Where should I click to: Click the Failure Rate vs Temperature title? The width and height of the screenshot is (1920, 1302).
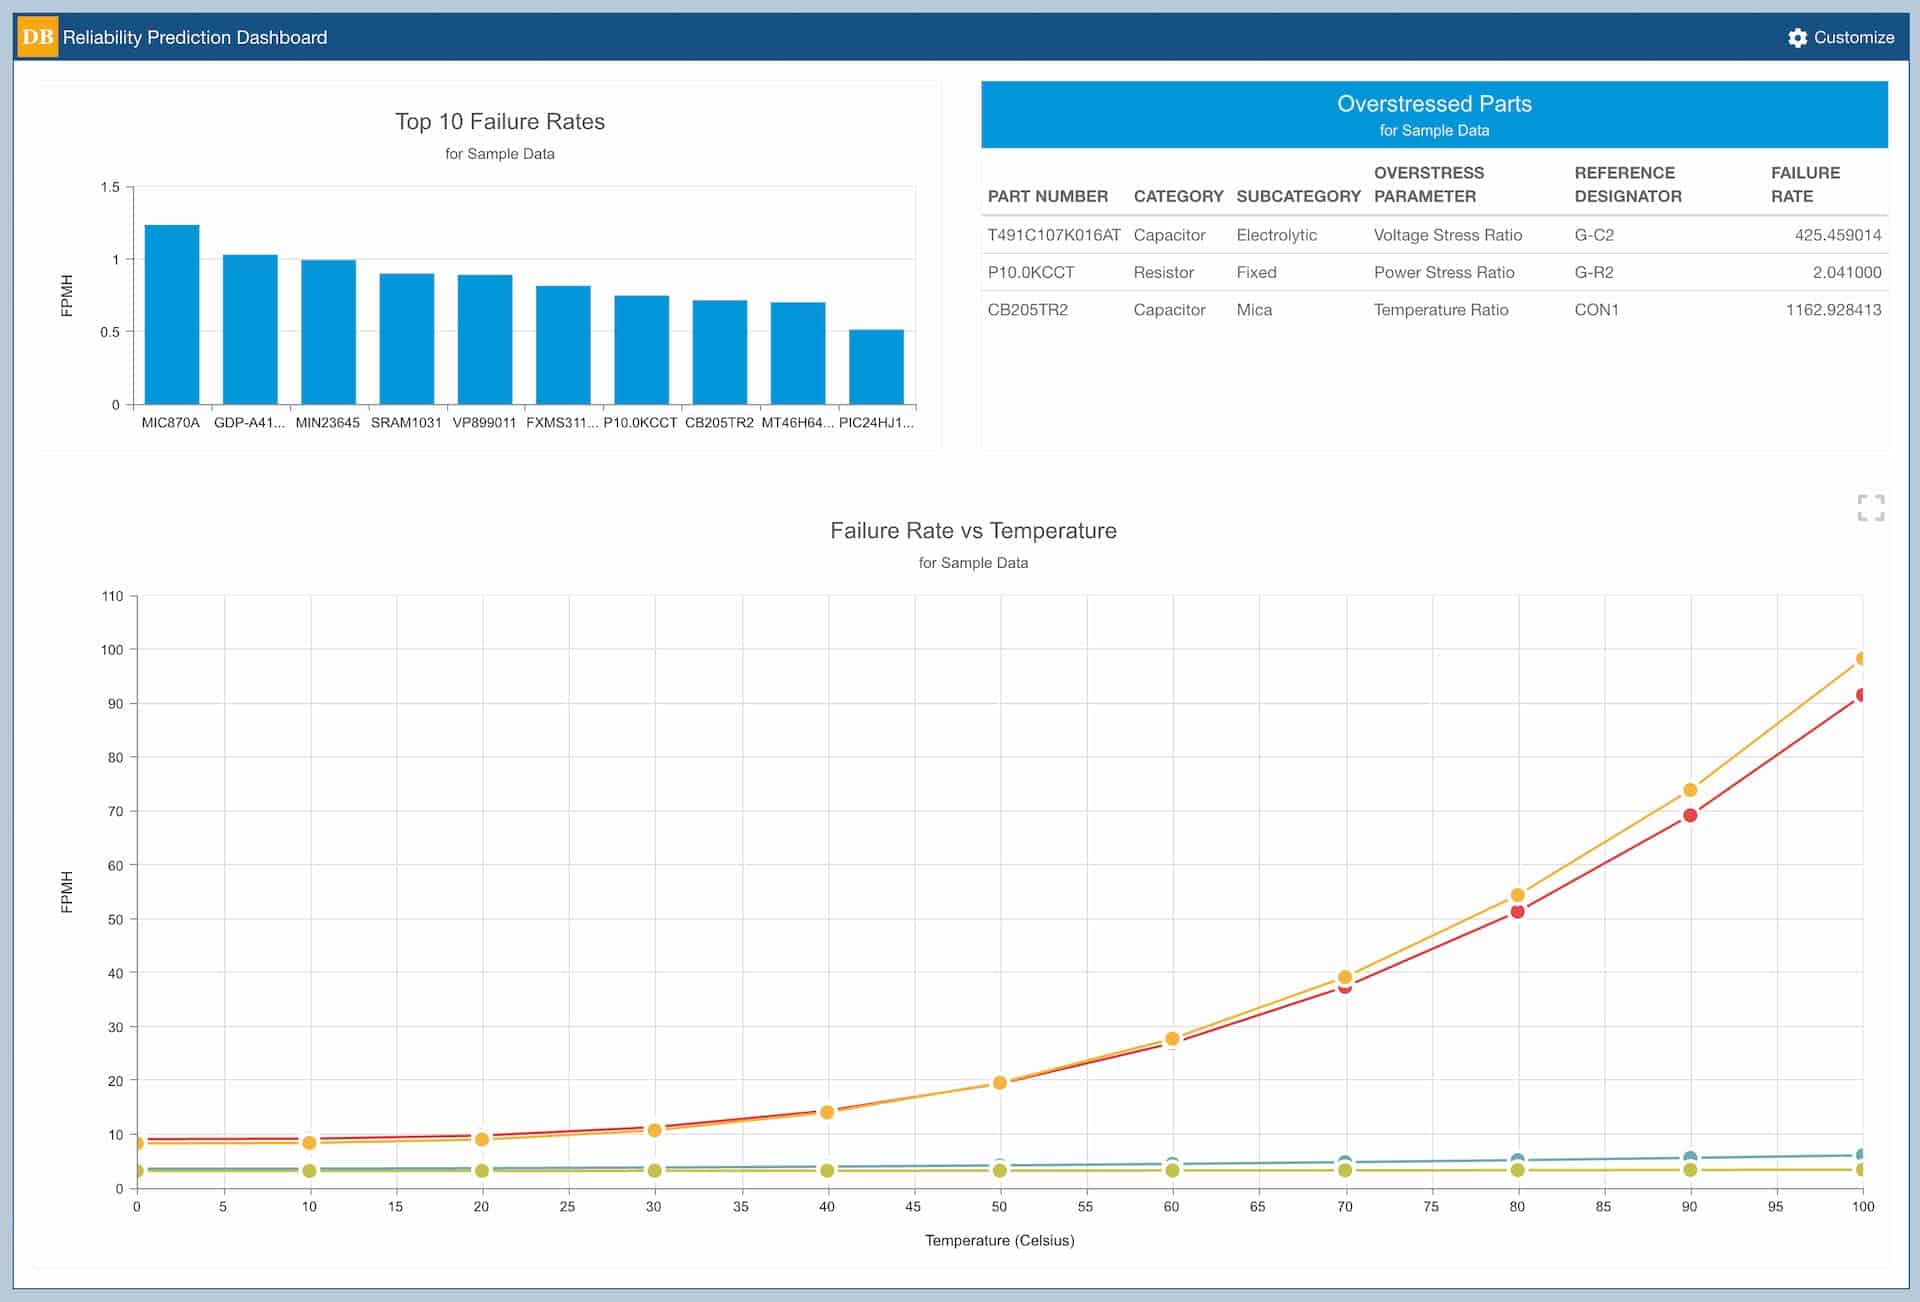coord(973,531)
